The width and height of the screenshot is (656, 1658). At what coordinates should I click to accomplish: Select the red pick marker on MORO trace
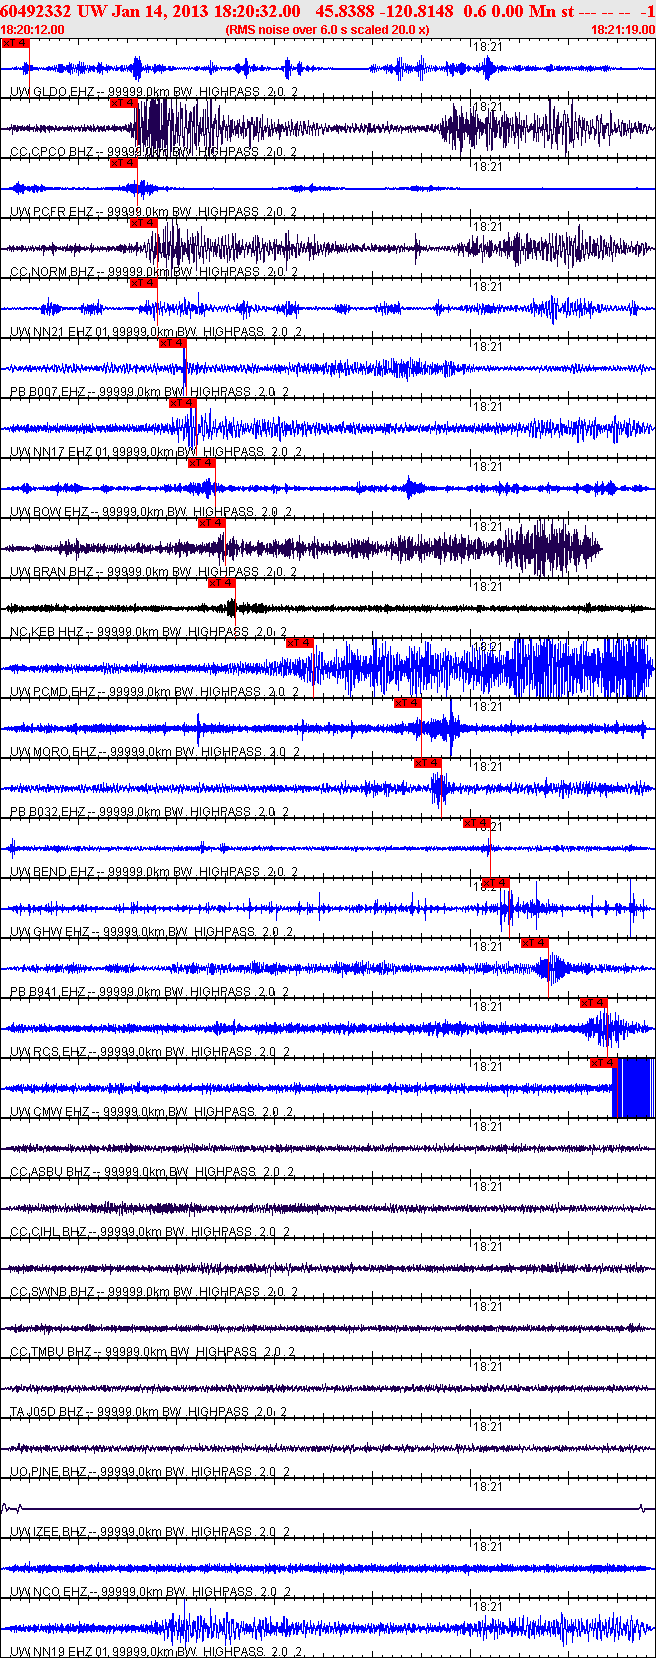408,703
